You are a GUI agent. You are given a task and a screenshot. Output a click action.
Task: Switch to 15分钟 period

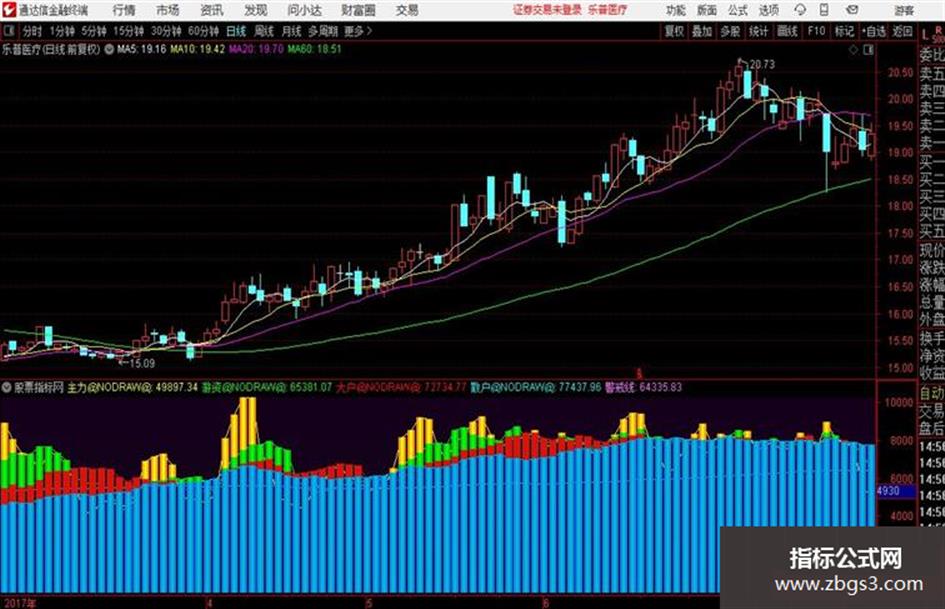(129, 31)
